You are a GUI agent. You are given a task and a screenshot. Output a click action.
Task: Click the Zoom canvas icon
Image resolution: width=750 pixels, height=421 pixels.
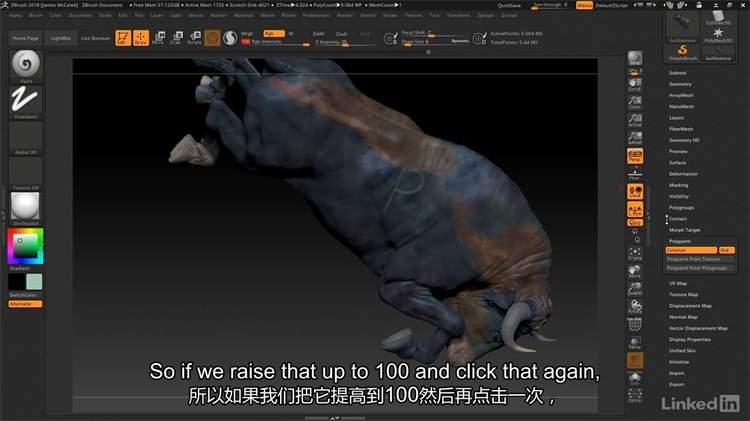coord(635,102)
